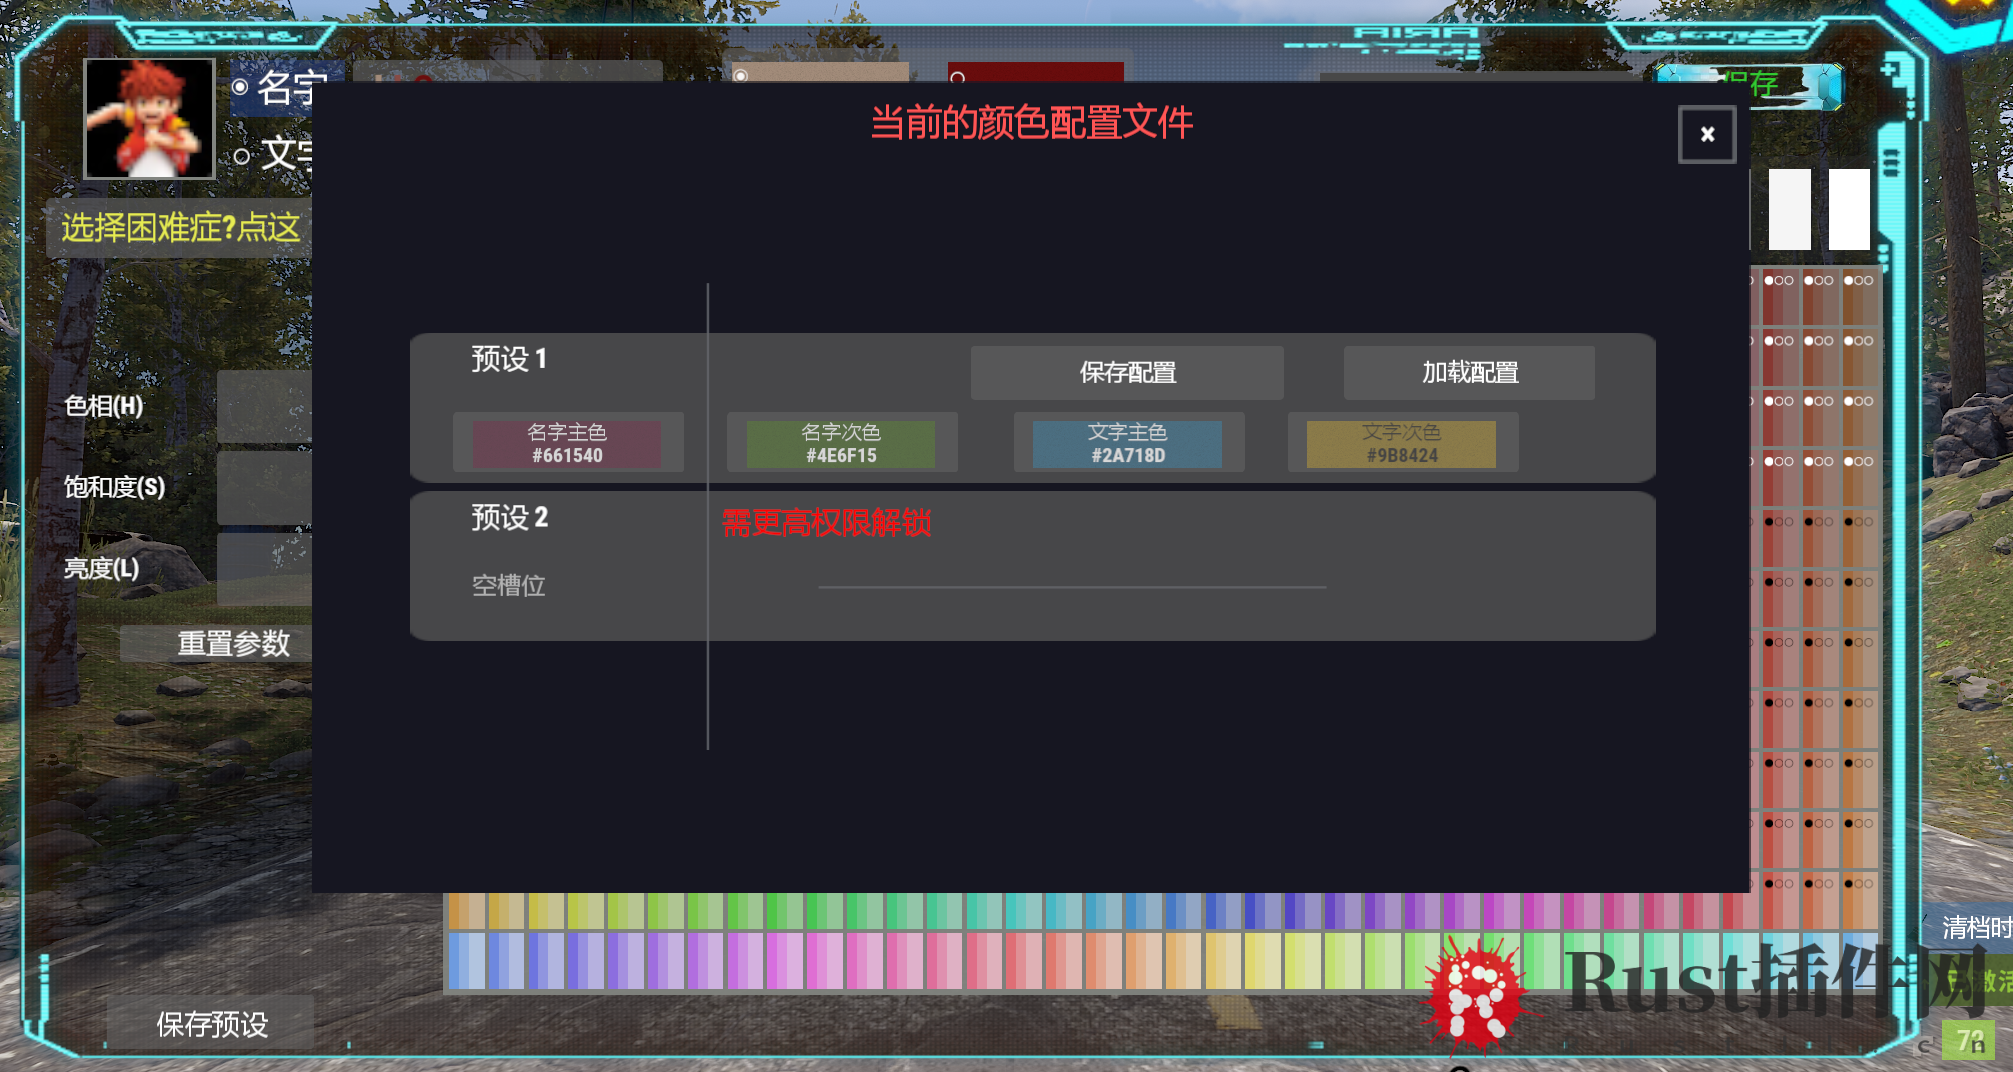
Task: Click the 保存预设 button at bottom left
Action: pos(211,1023)
